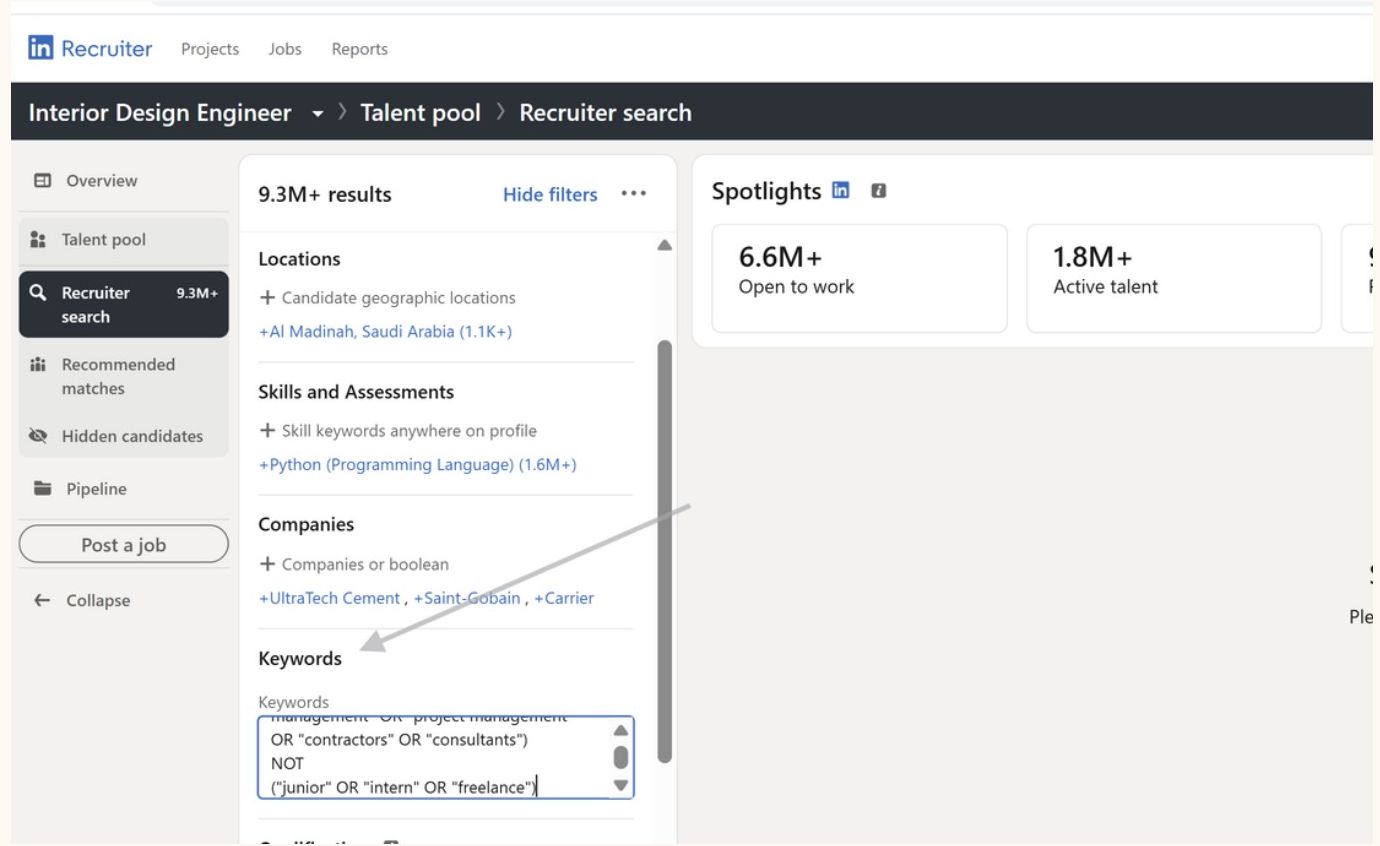Add companies or boolean filter
Screen dimensions: 1380x846
click(354, 564)
